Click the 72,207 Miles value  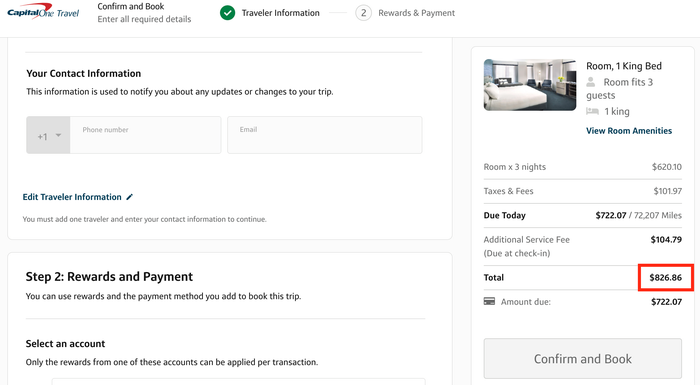pyautogui.click(x=658, y=215)
